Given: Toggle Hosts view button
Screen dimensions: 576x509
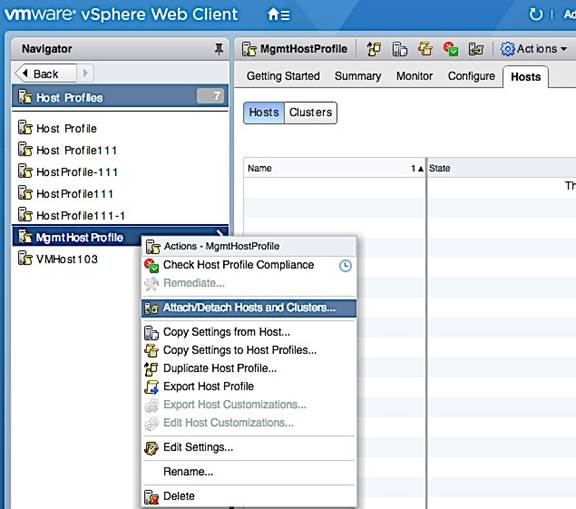Looking at the screenshot, I should tap(264, 112).
